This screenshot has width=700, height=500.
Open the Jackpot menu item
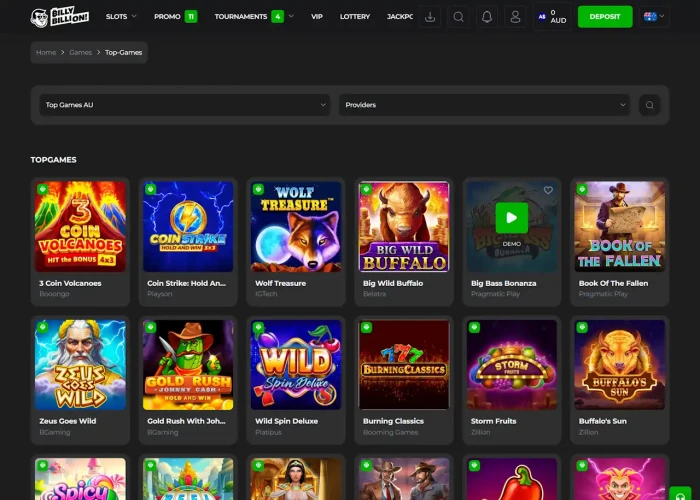click(x=400, y=17)
